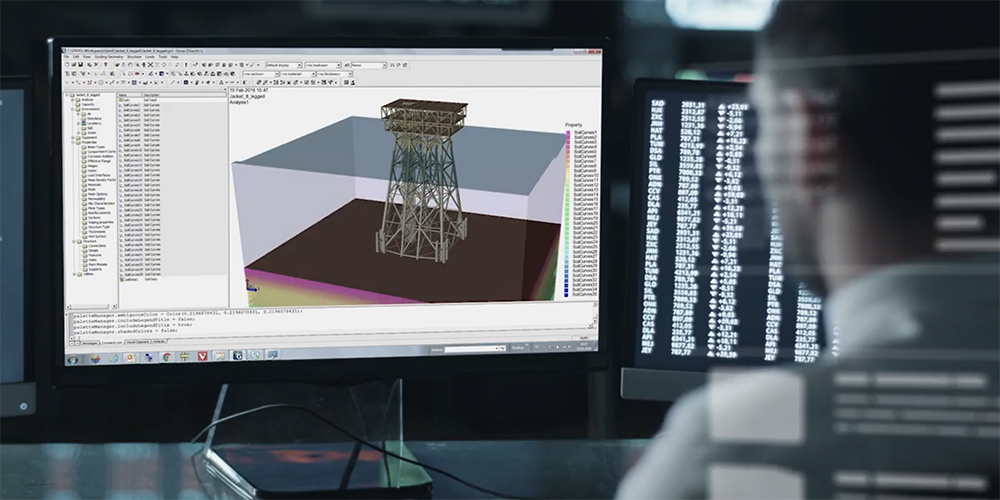Open the View menu
Screen dimensions: 1000x500
(87, 57)
